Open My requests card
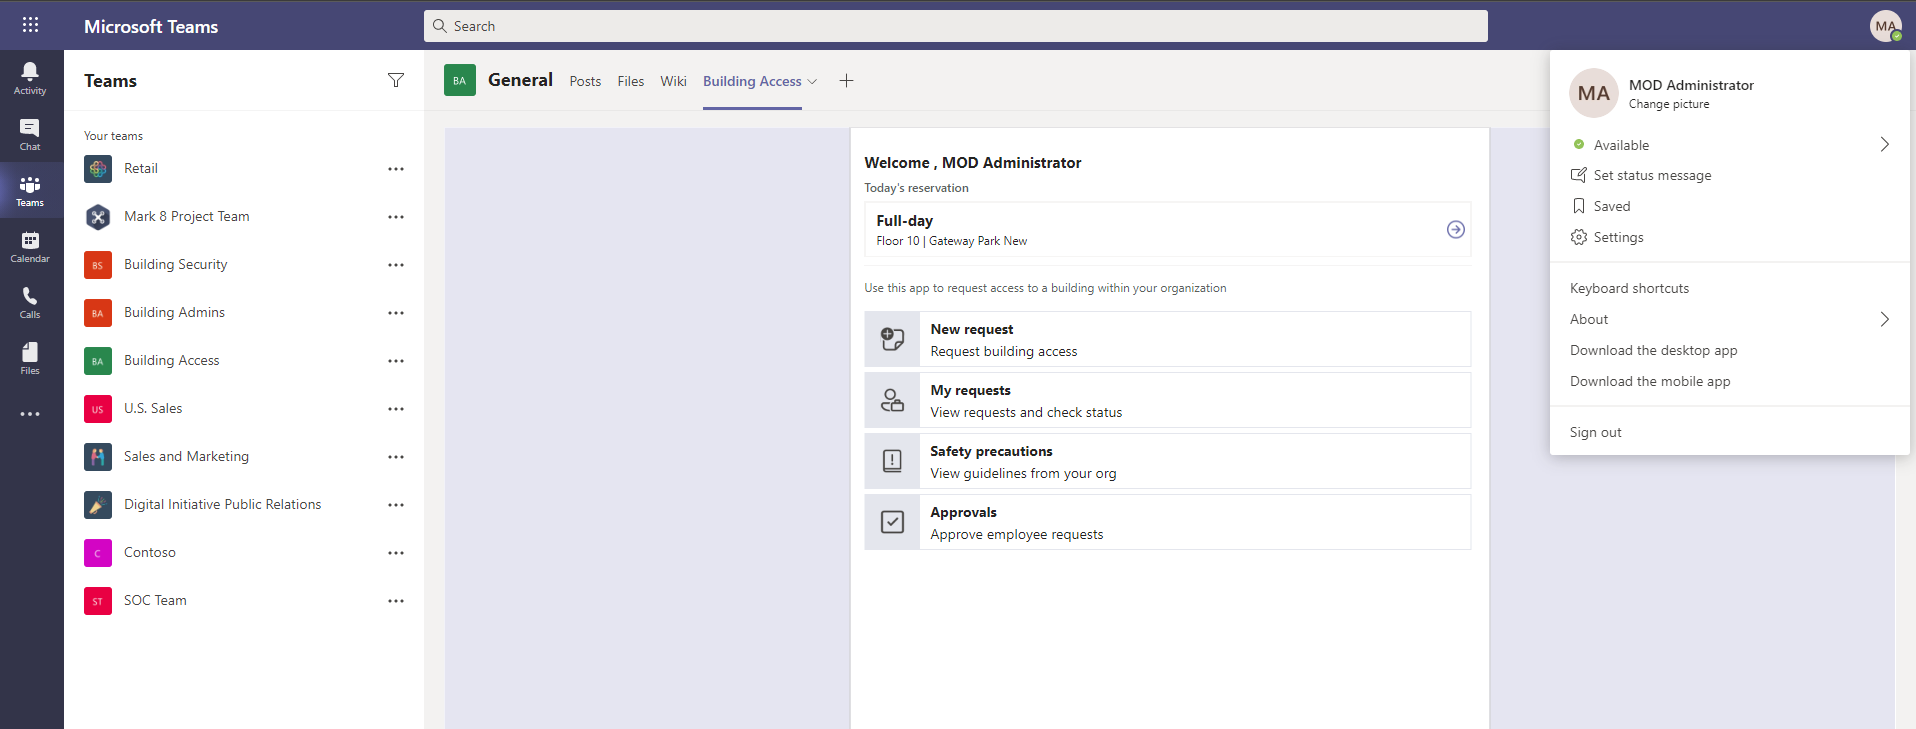Screen dimensions: 1916x729 click(x=1167, y=400)
